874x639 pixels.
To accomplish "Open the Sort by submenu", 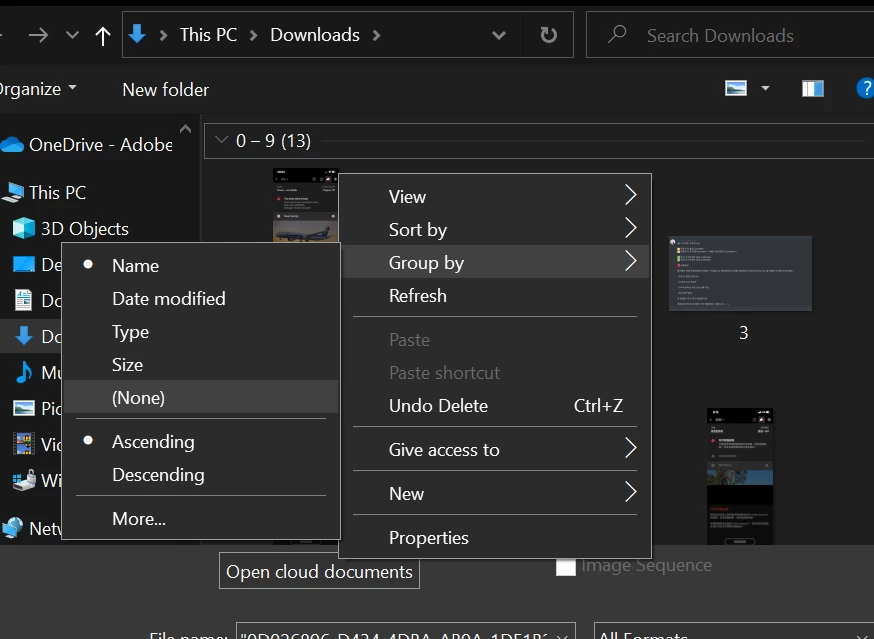I will [495, 229].
